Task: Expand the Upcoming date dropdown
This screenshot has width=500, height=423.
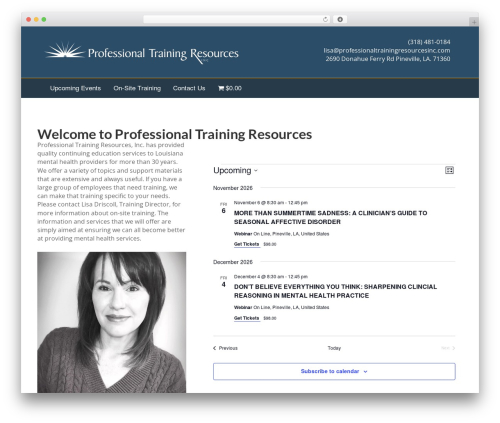Action: click(235, 170)
